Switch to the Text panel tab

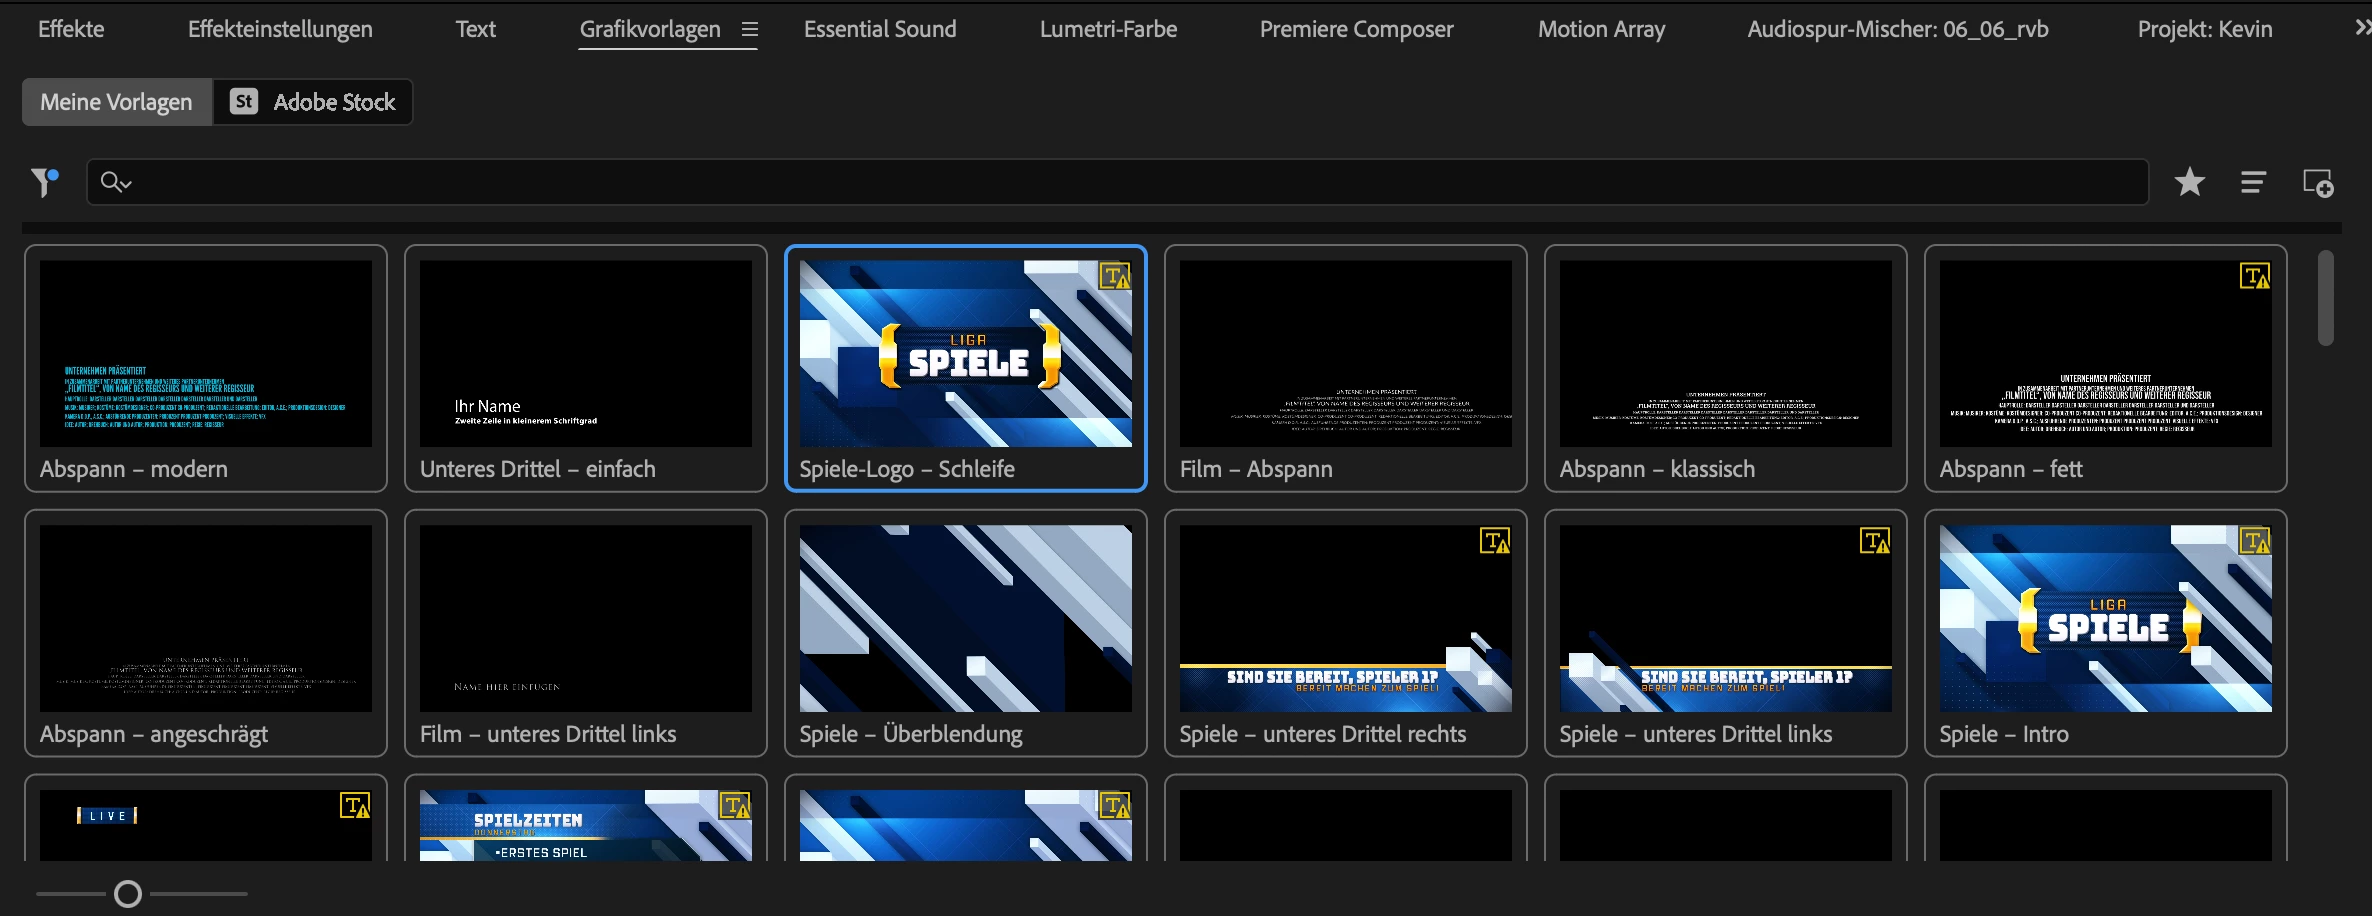click(476, 29)
